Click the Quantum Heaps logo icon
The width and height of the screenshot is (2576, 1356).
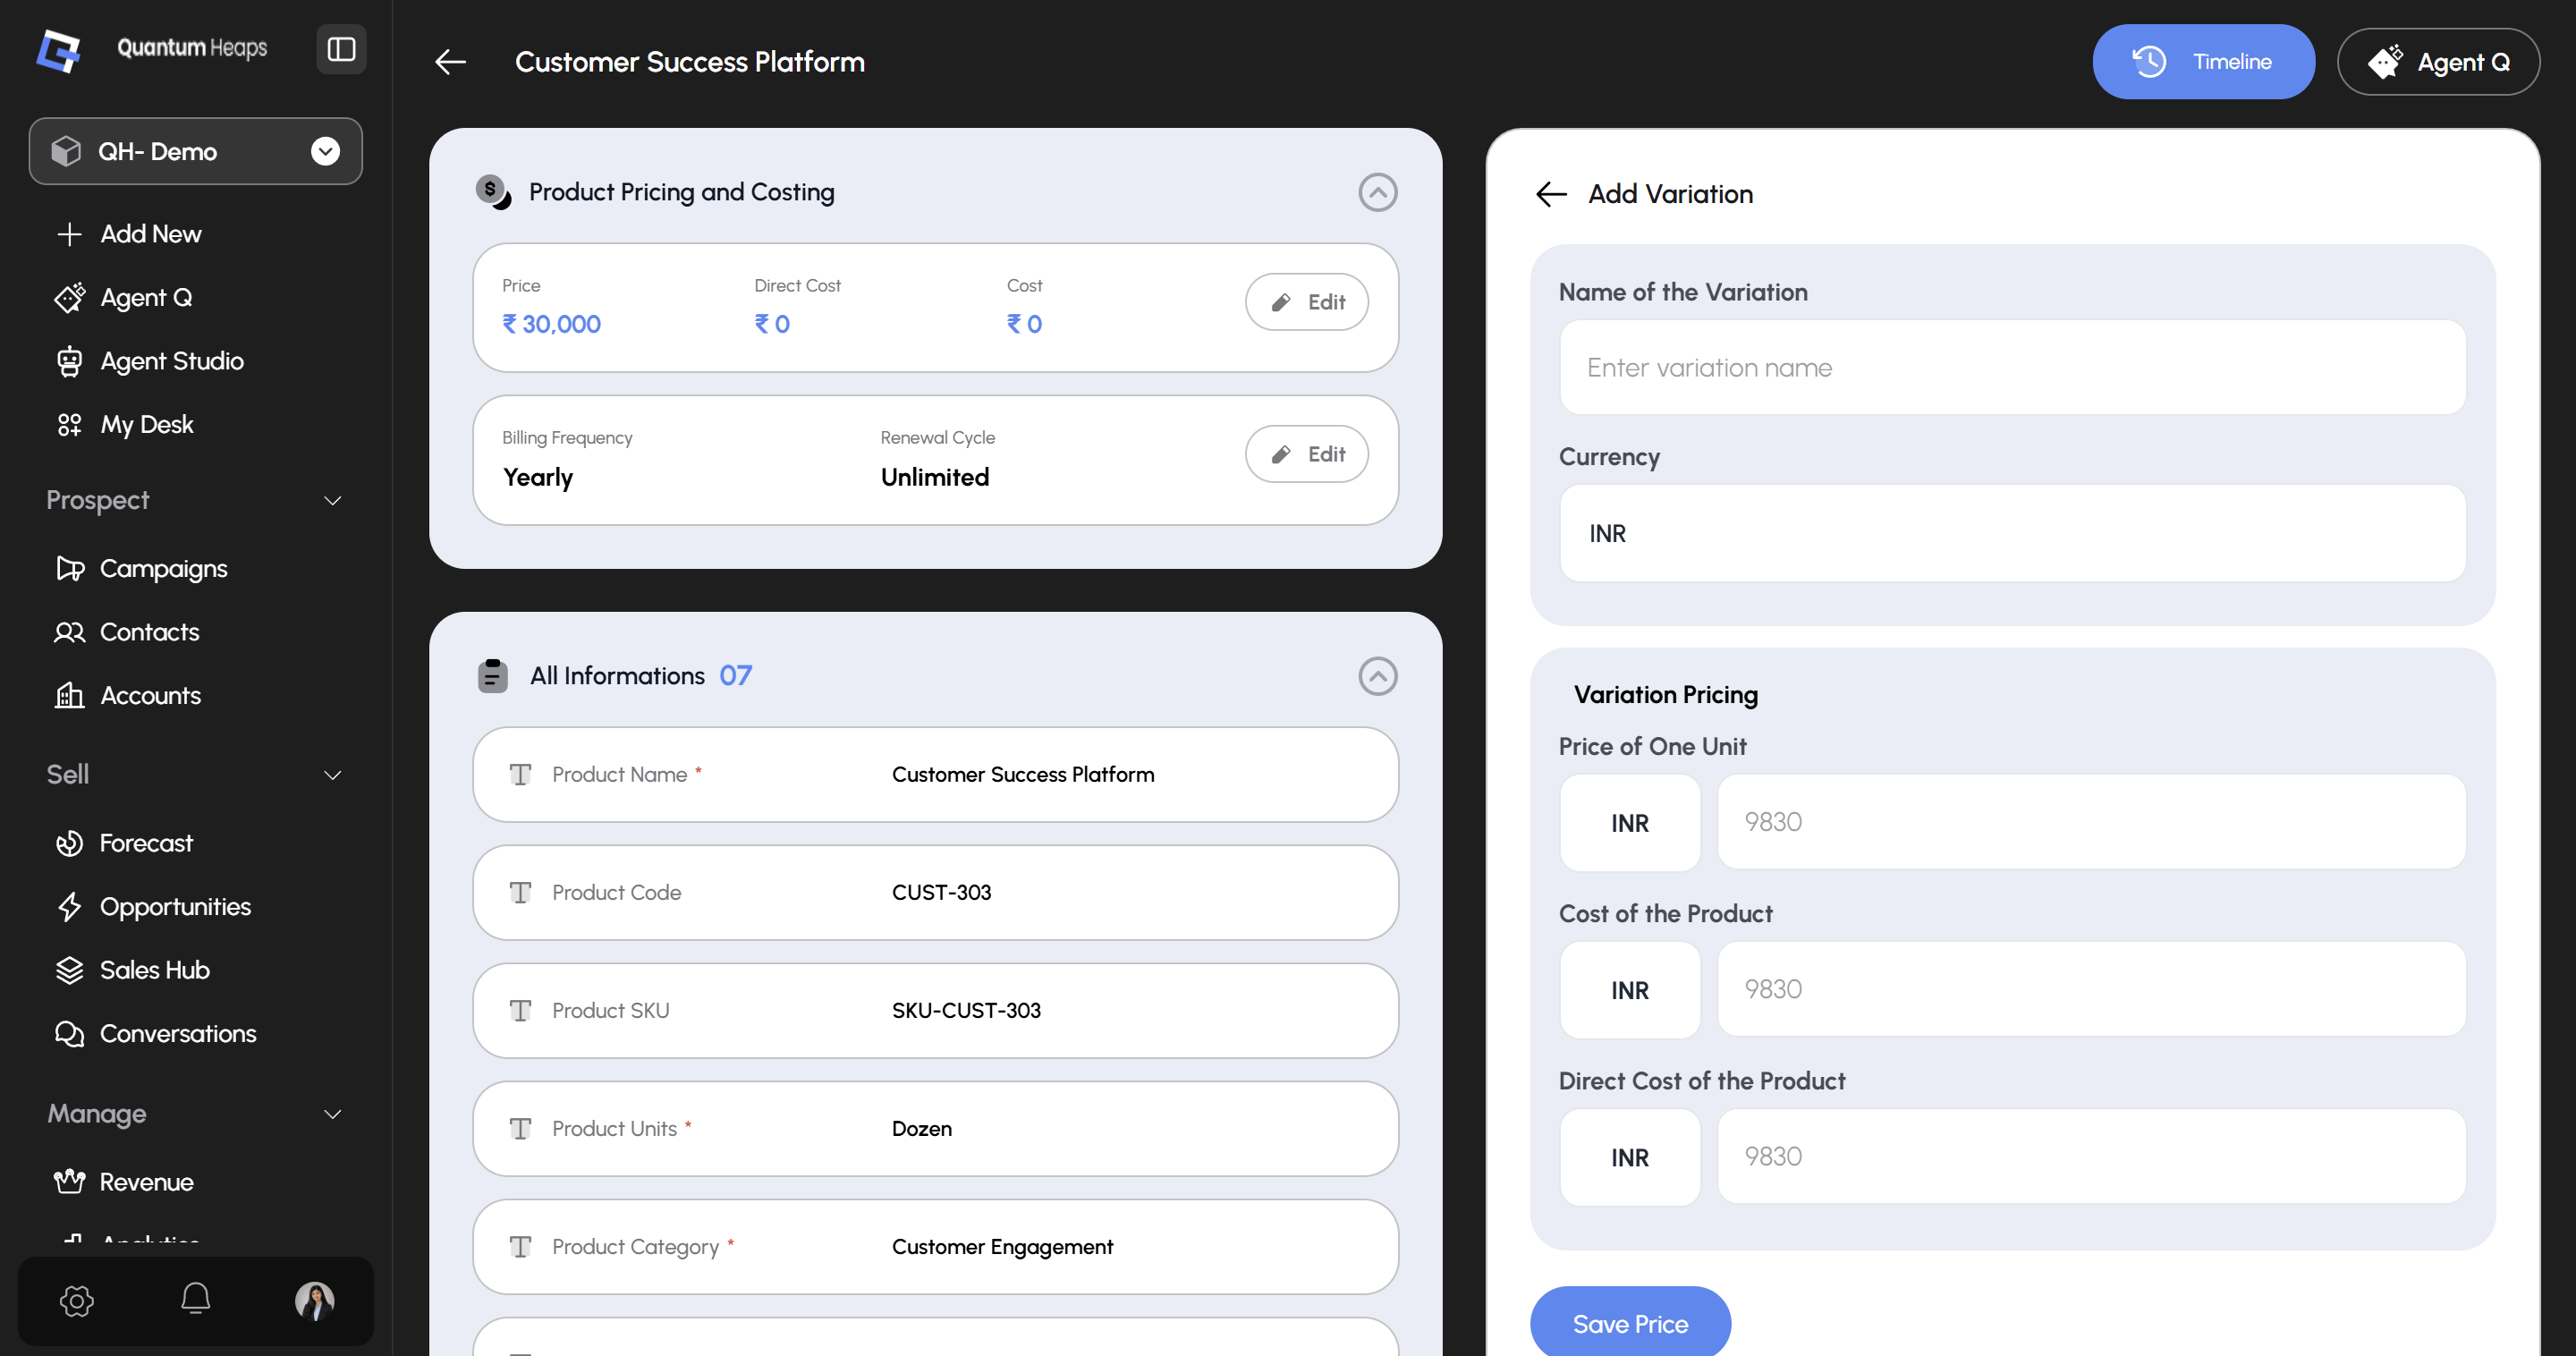pos(57,50)
